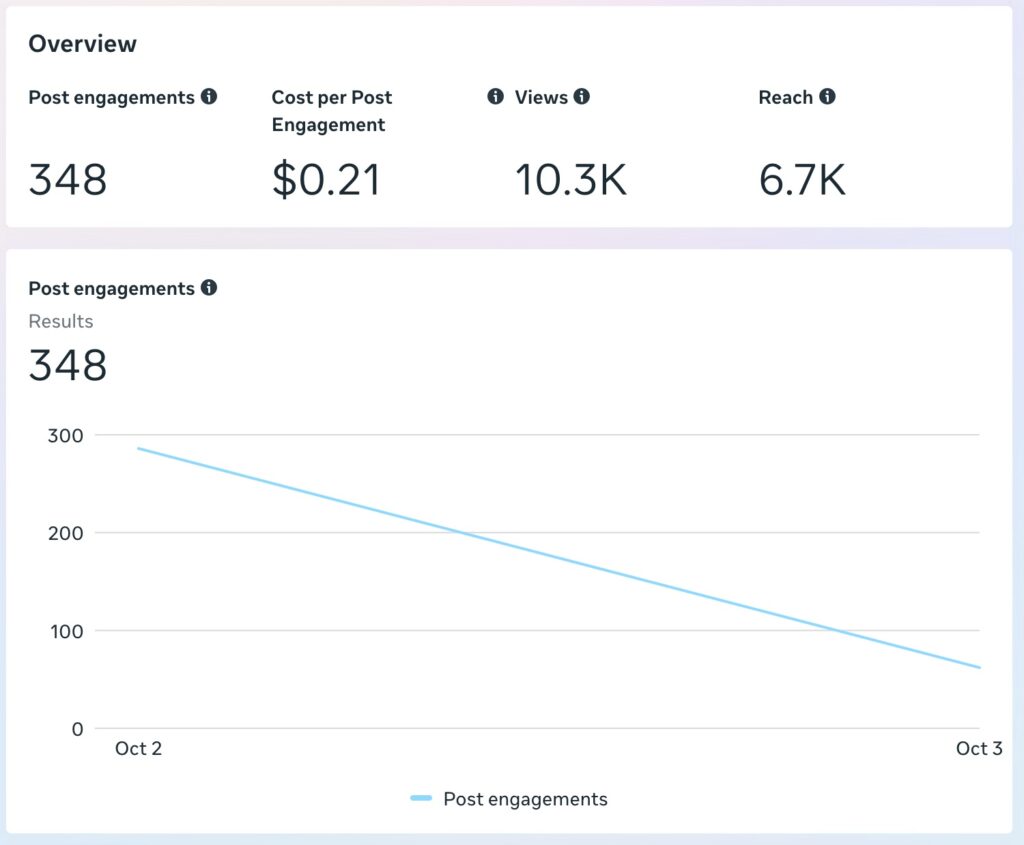Open the Reach info tooltip icon
This screenshot has width=1024, height=845.
[827, 97]
